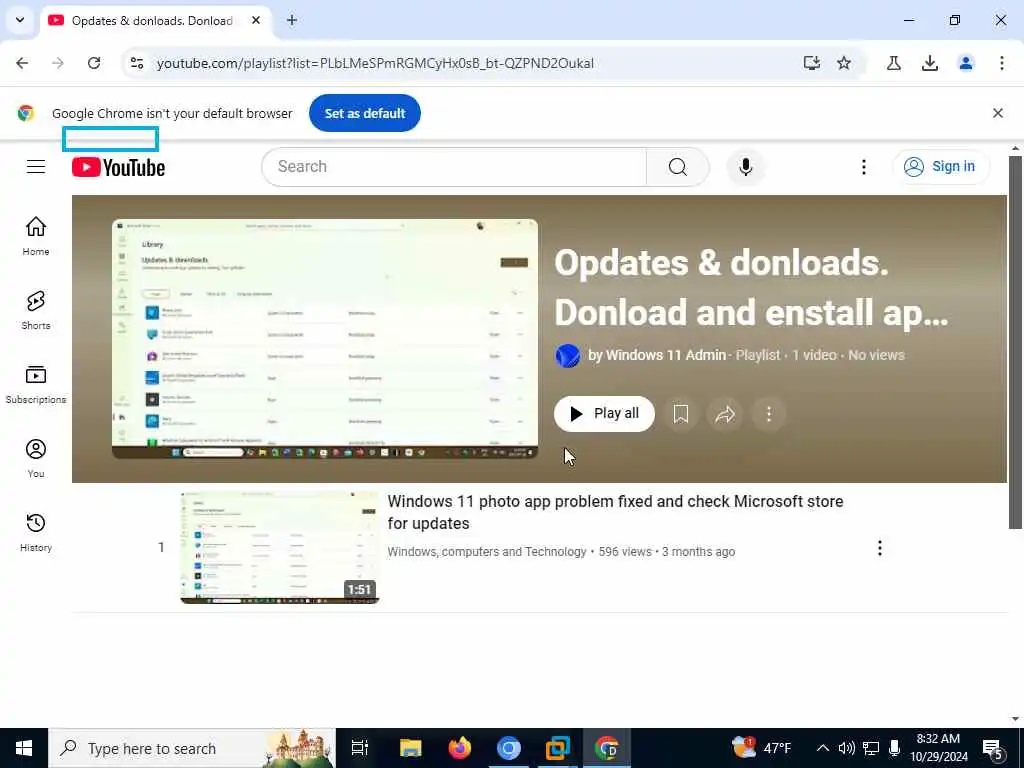The image size is (1024, 768).
Task: Go forward in Chrome
Action: coord(58,63)
